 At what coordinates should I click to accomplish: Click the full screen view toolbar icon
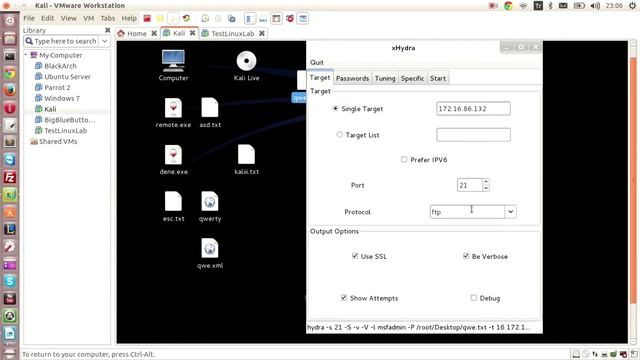(x=276, y=18)
